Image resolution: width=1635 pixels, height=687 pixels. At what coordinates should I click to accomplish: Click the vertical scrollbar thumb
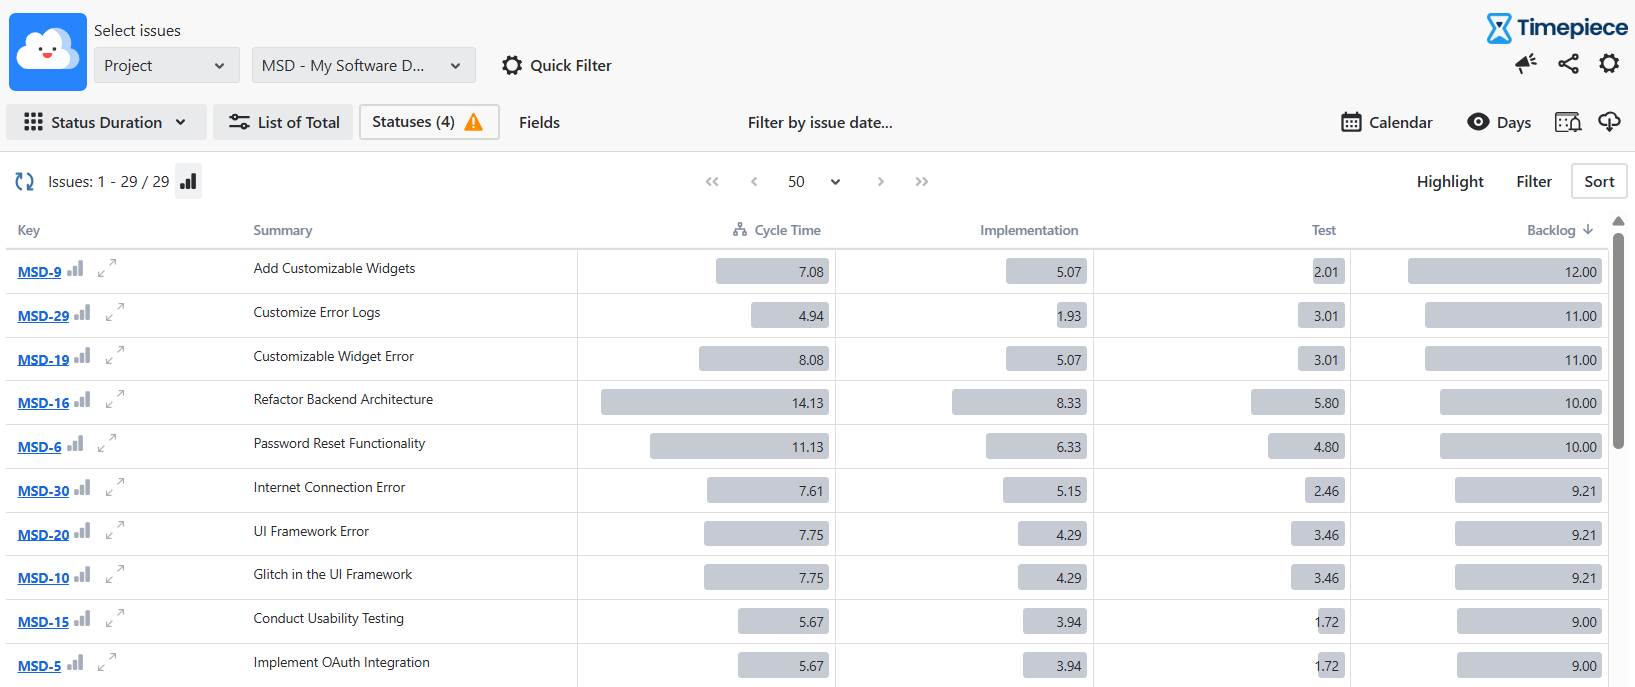coord(1618,340)
